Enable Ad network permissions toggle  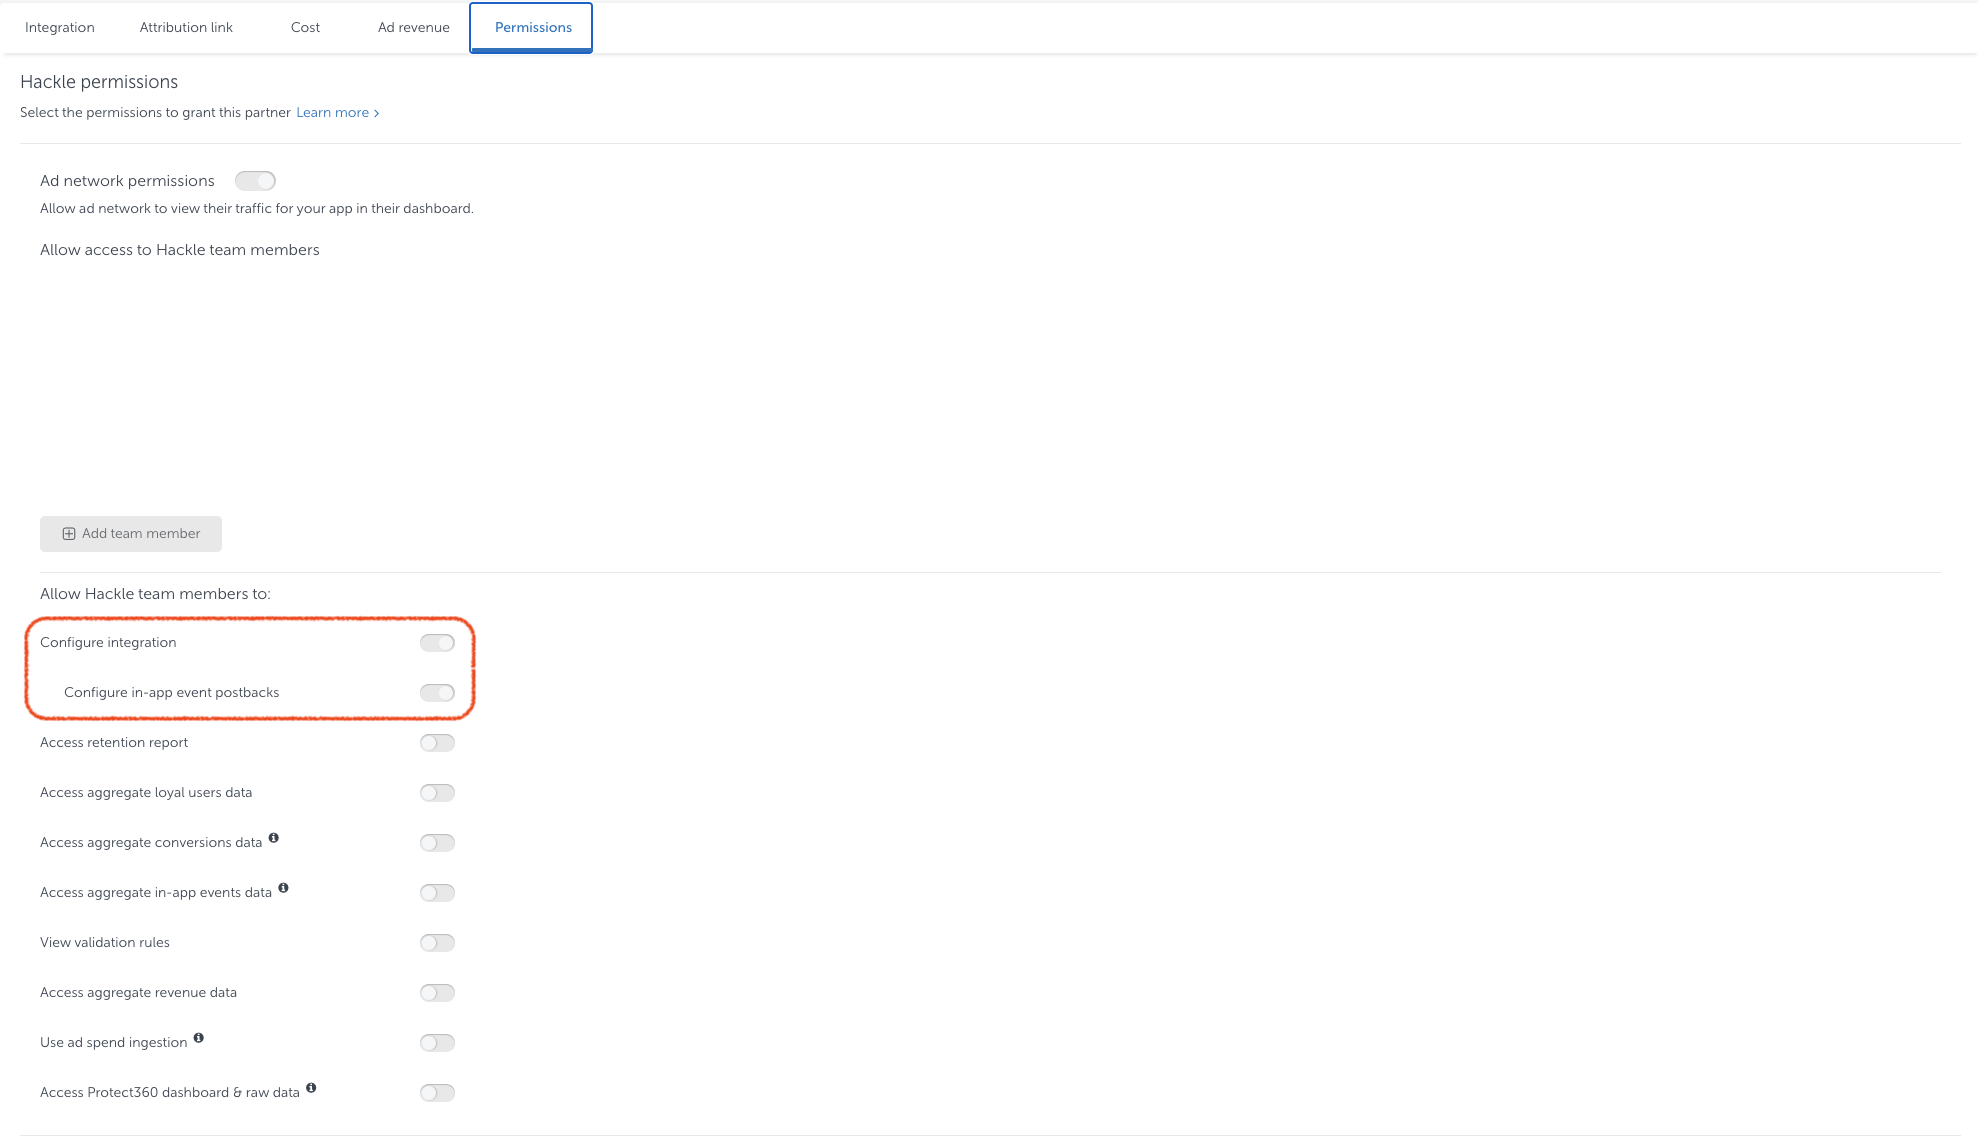254,179
